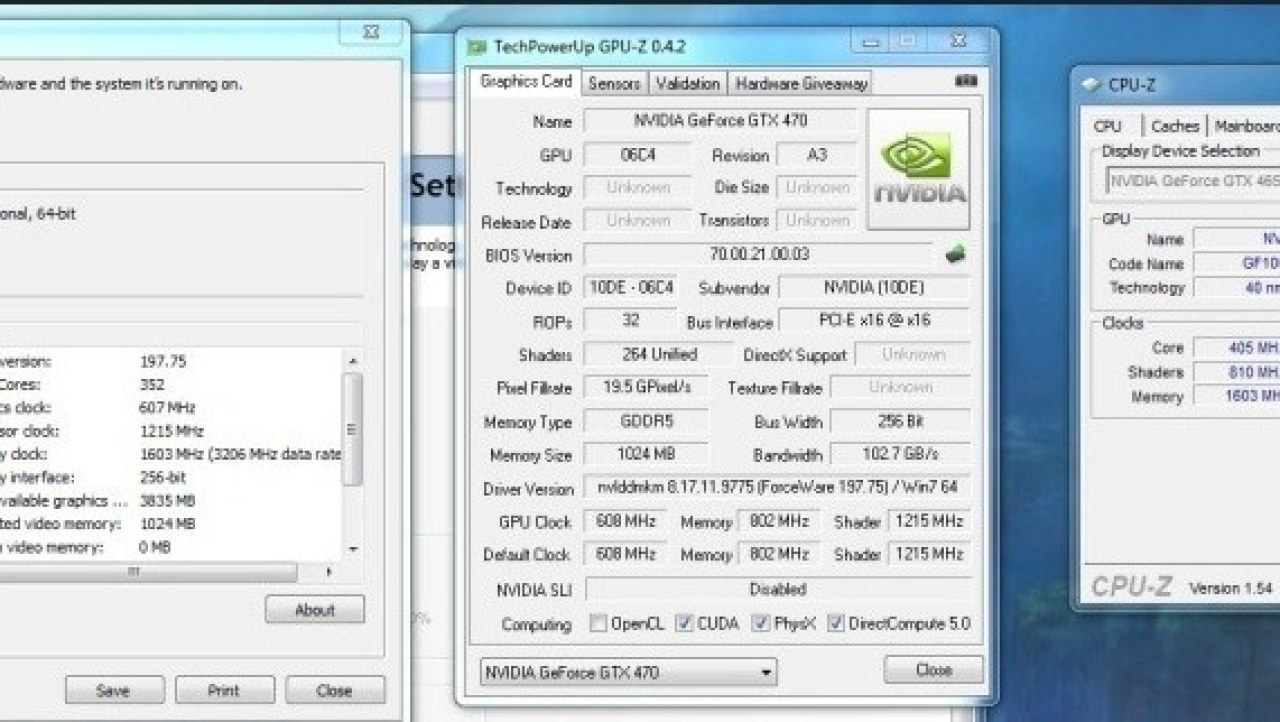Click the GPU-Z camera screenshot icon

pyautogui.click(x=967, y=81)
